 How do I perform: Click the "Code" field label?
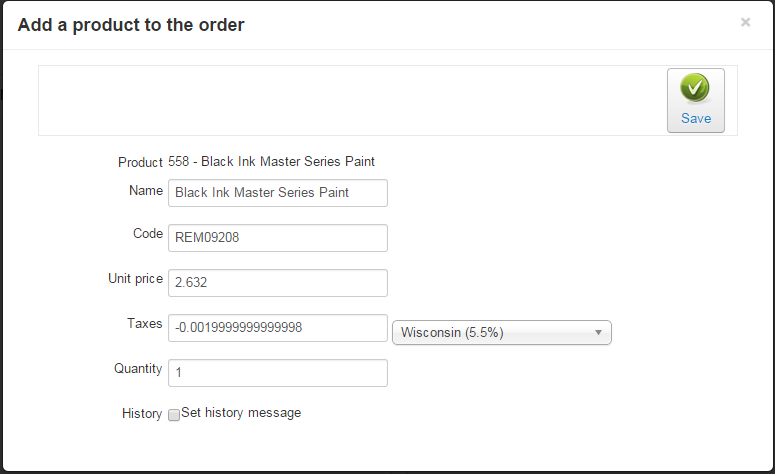[x=147, y=233]
